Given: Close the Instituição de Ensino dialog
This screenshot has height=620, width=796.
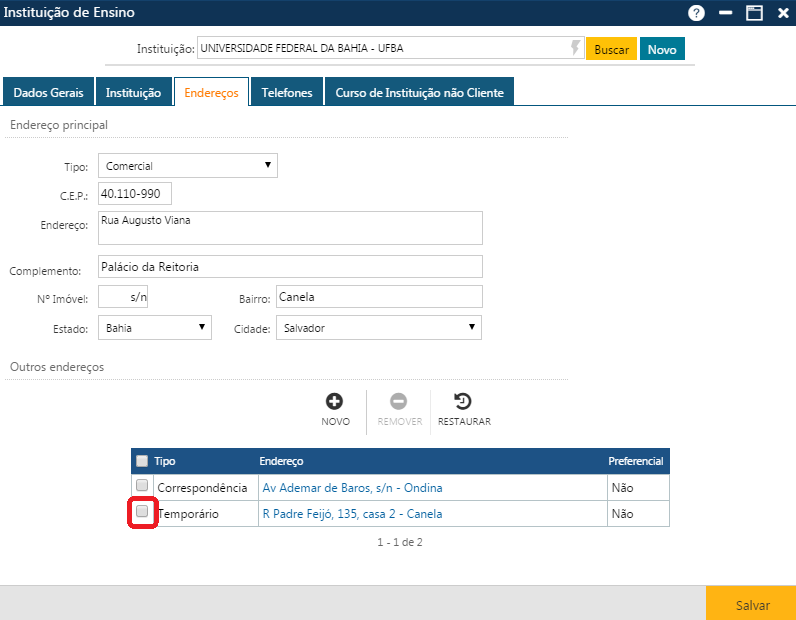Looking at the screenshot, I should pyautogui.click(x=782, y=13).
